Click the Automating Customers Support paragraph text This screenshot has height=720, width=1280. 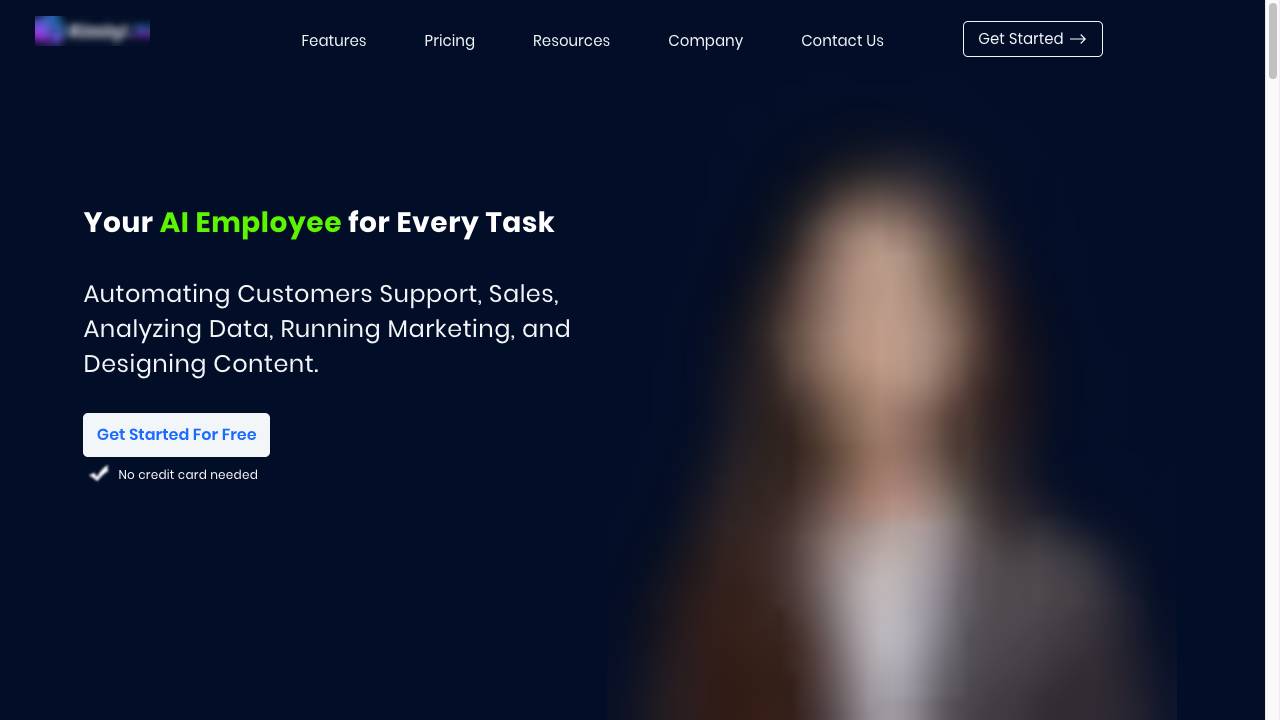(x=327, y=328)
